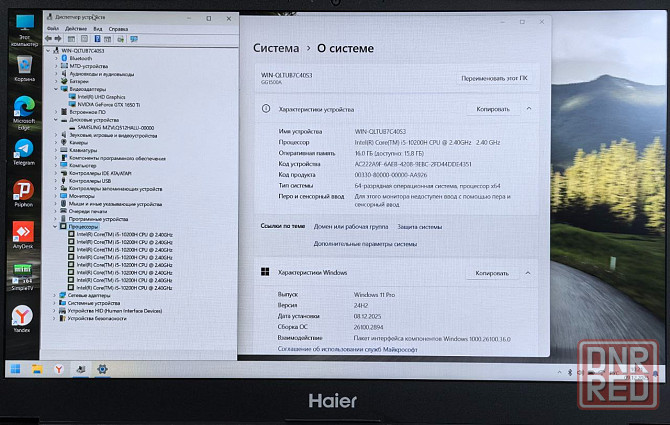Open Домен или рабочая группа link
The height and width of the screenshot is (425, 670).
351,227
